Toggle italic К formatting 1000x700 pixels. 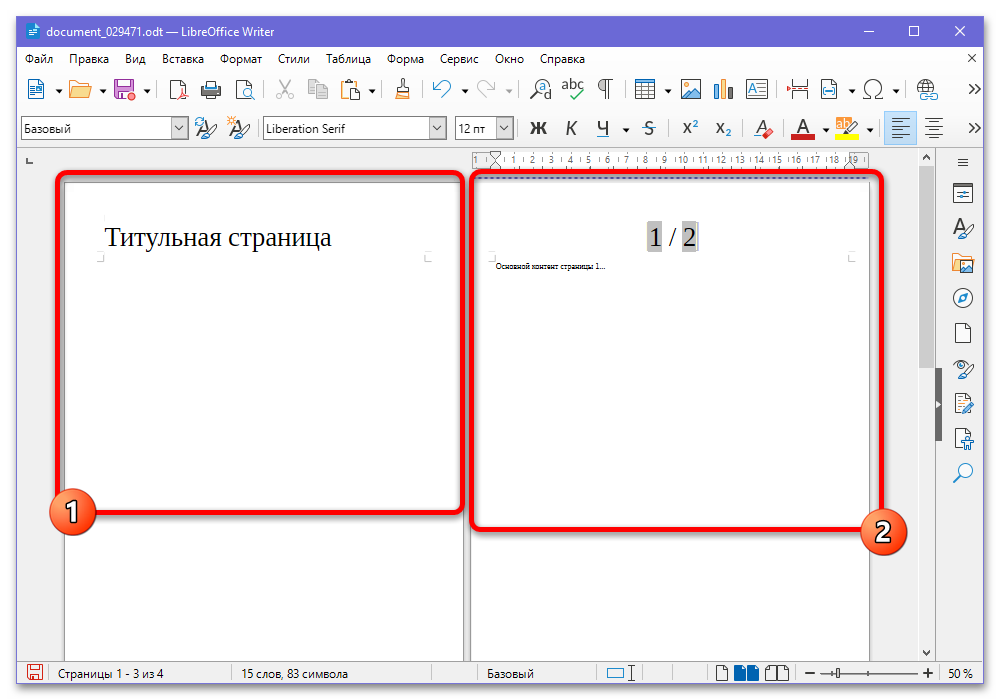[571, 129]
